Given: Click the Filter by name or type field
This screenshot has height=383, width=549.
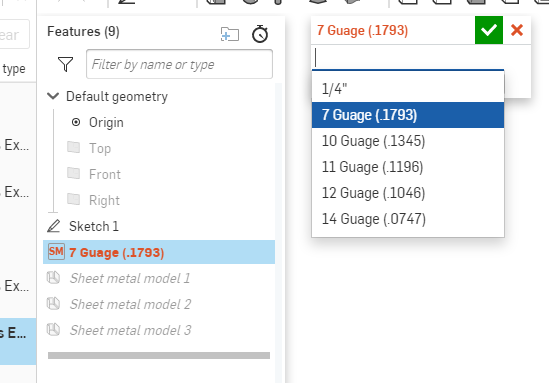Looking at the screenshot, I should 179,64.
